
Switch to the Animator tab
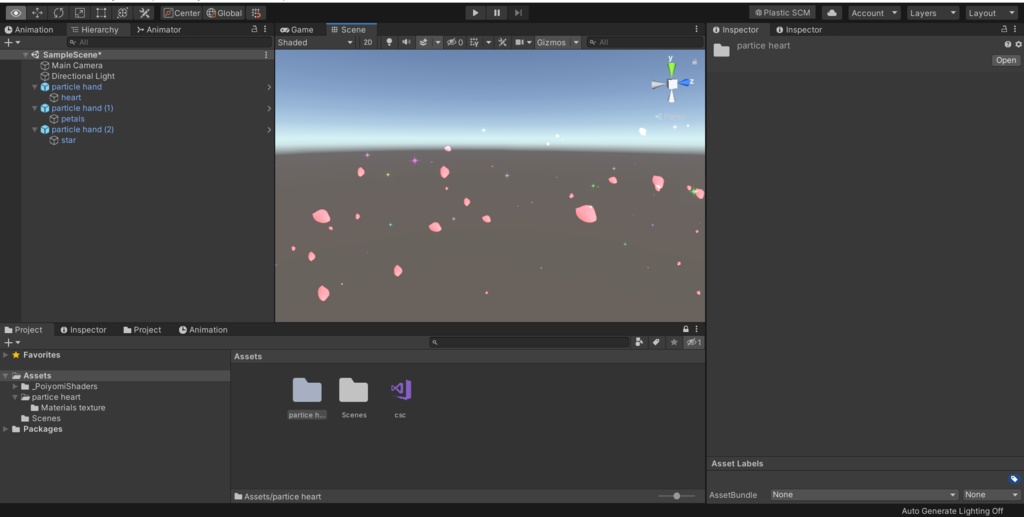pyautogui.click(x=159, y=29)
